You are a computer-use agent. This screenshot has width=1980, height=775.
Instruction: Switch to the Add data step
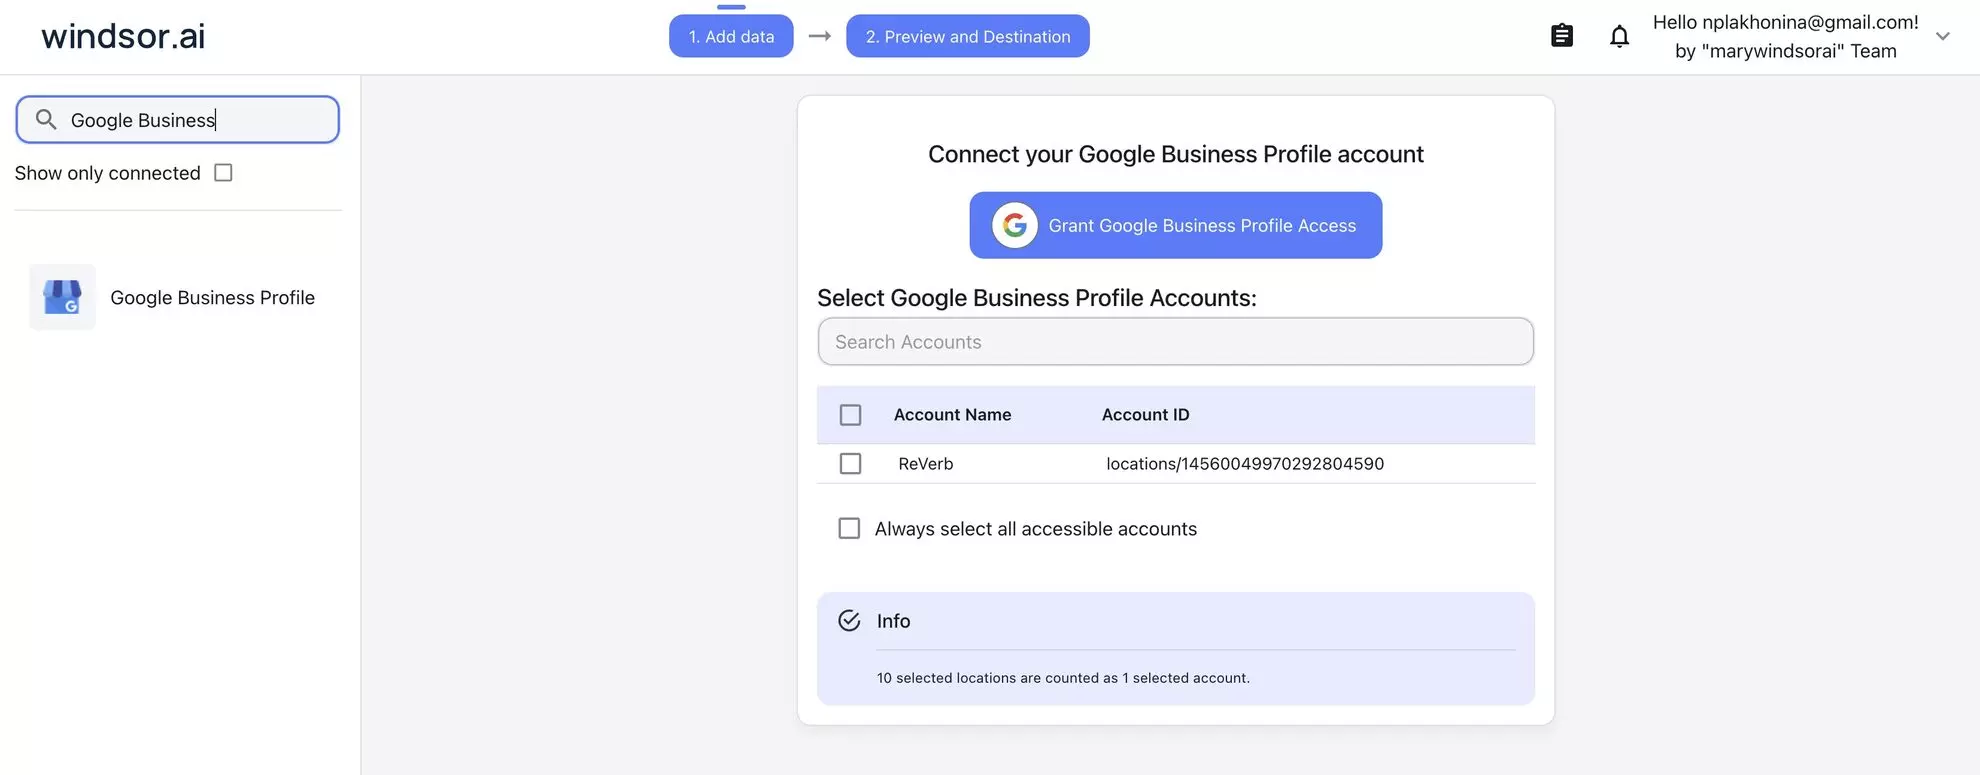coord(731,36)
